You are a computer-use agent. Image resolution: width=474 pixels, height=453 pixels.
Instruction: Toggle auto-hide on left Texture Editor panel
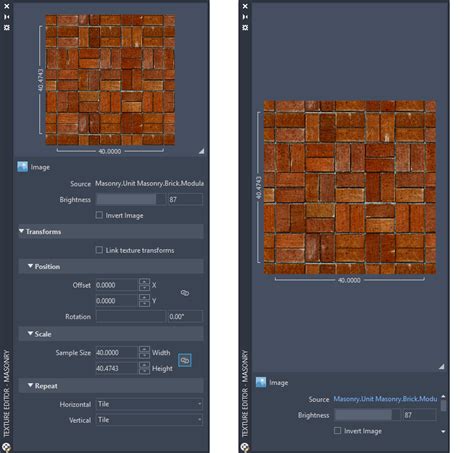point(7,17)
